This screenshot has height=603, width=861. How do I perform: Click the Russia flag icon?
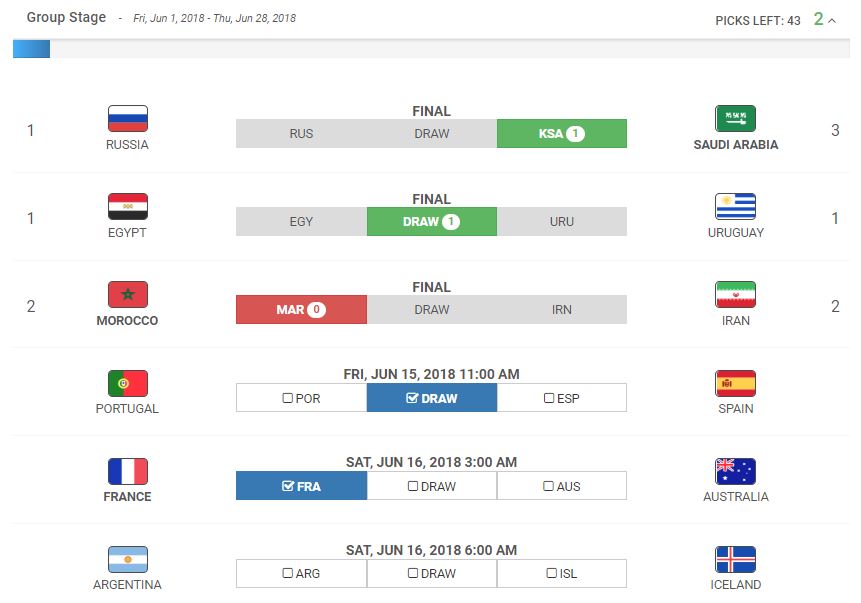[x=128, y=119]
